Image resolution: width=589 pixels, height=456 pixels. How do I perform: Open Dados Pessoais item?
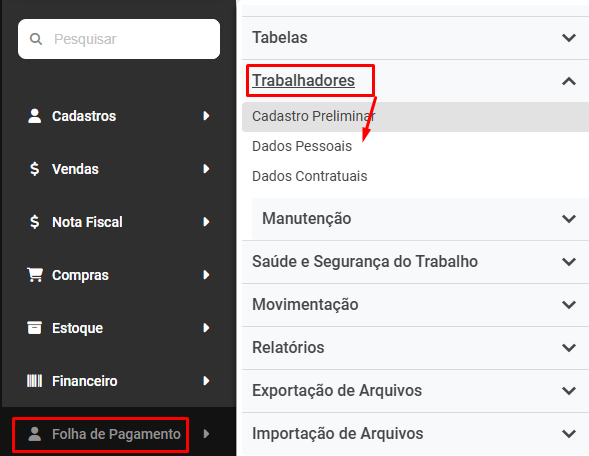302,146
